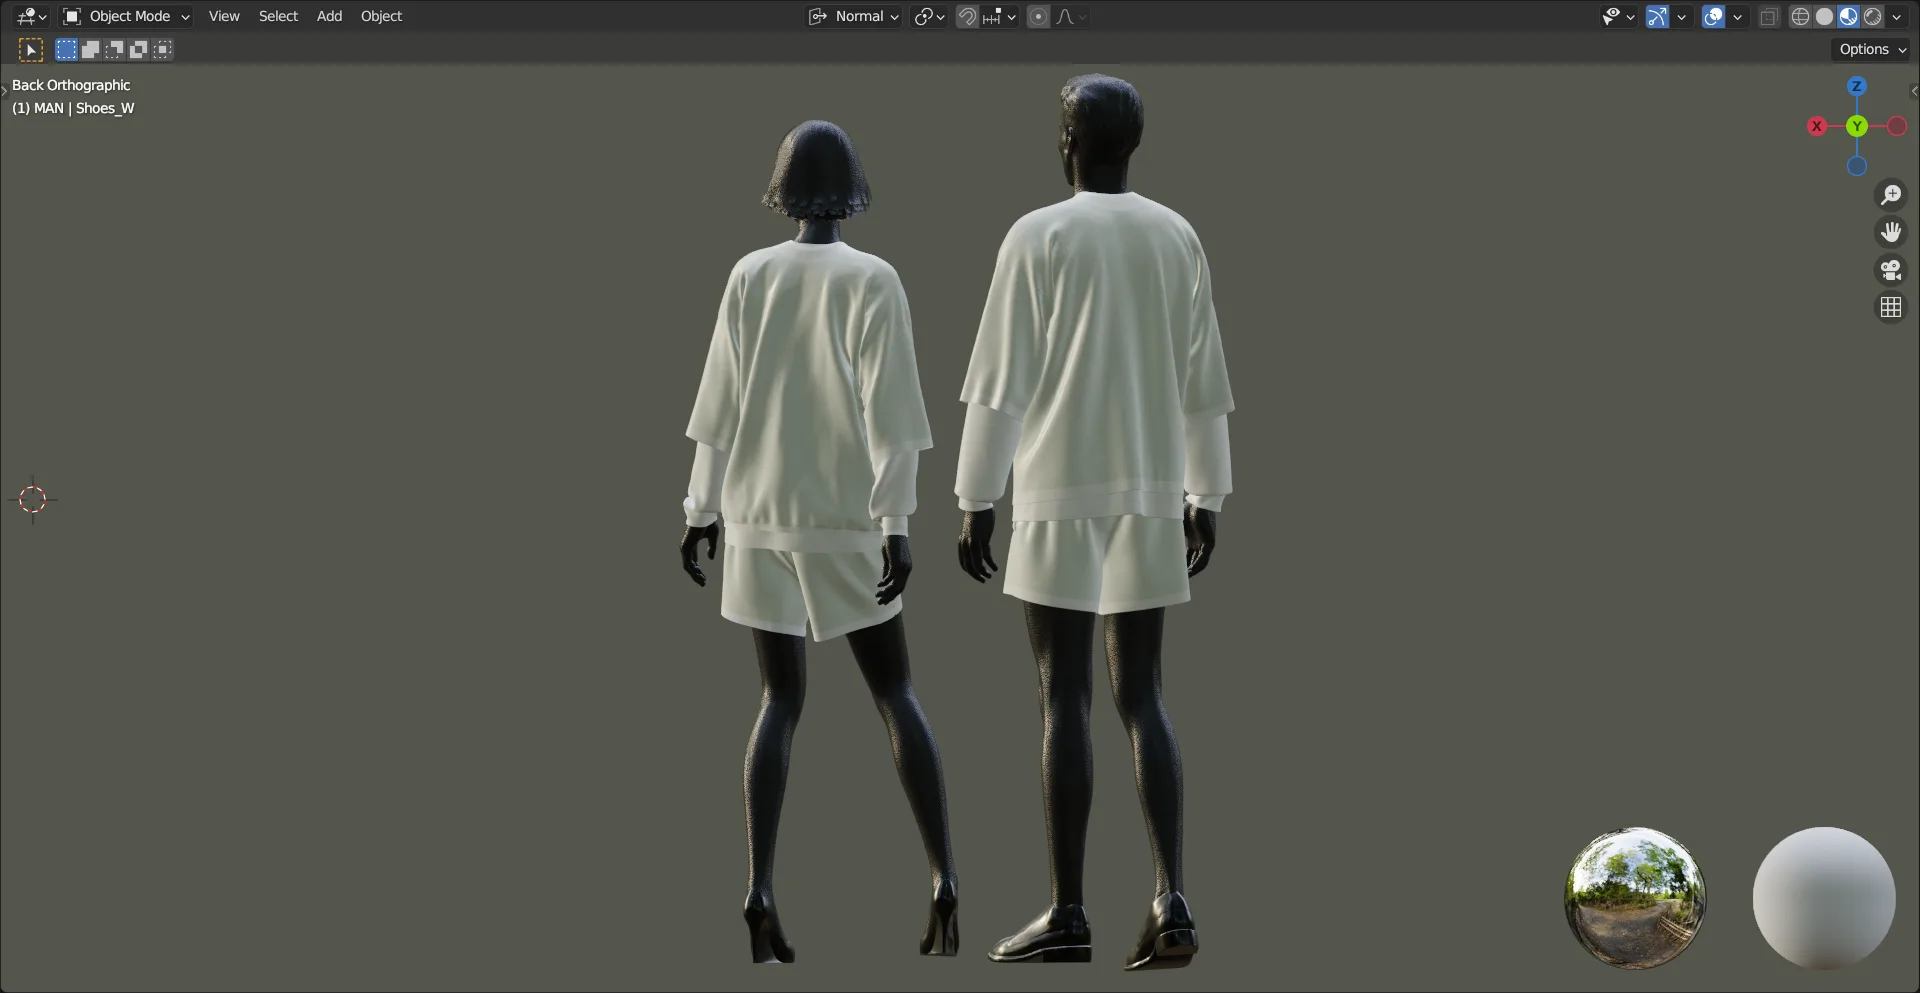Click the Select menu label
This screenshot has height=993, width=1920.
tap(278, 16)
